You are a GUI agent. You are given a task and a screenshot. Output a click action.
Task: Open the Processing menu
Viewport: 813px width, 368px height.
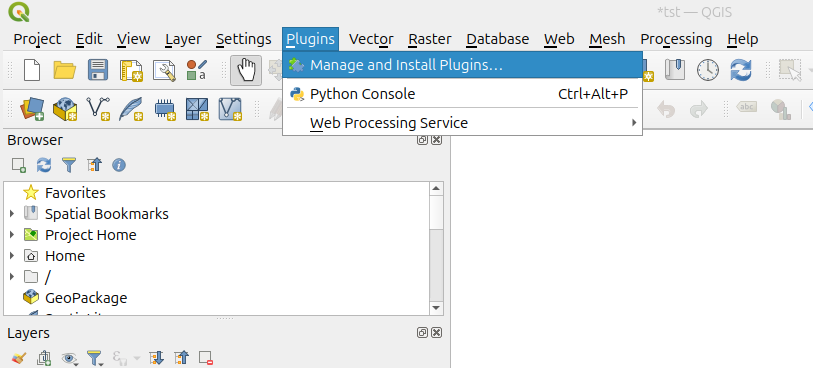point(676,39)
